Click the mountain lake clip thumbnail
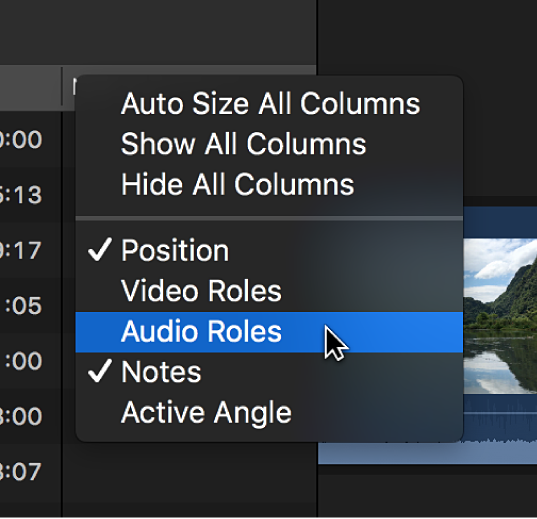537x519 pixels. coord(500,316)
